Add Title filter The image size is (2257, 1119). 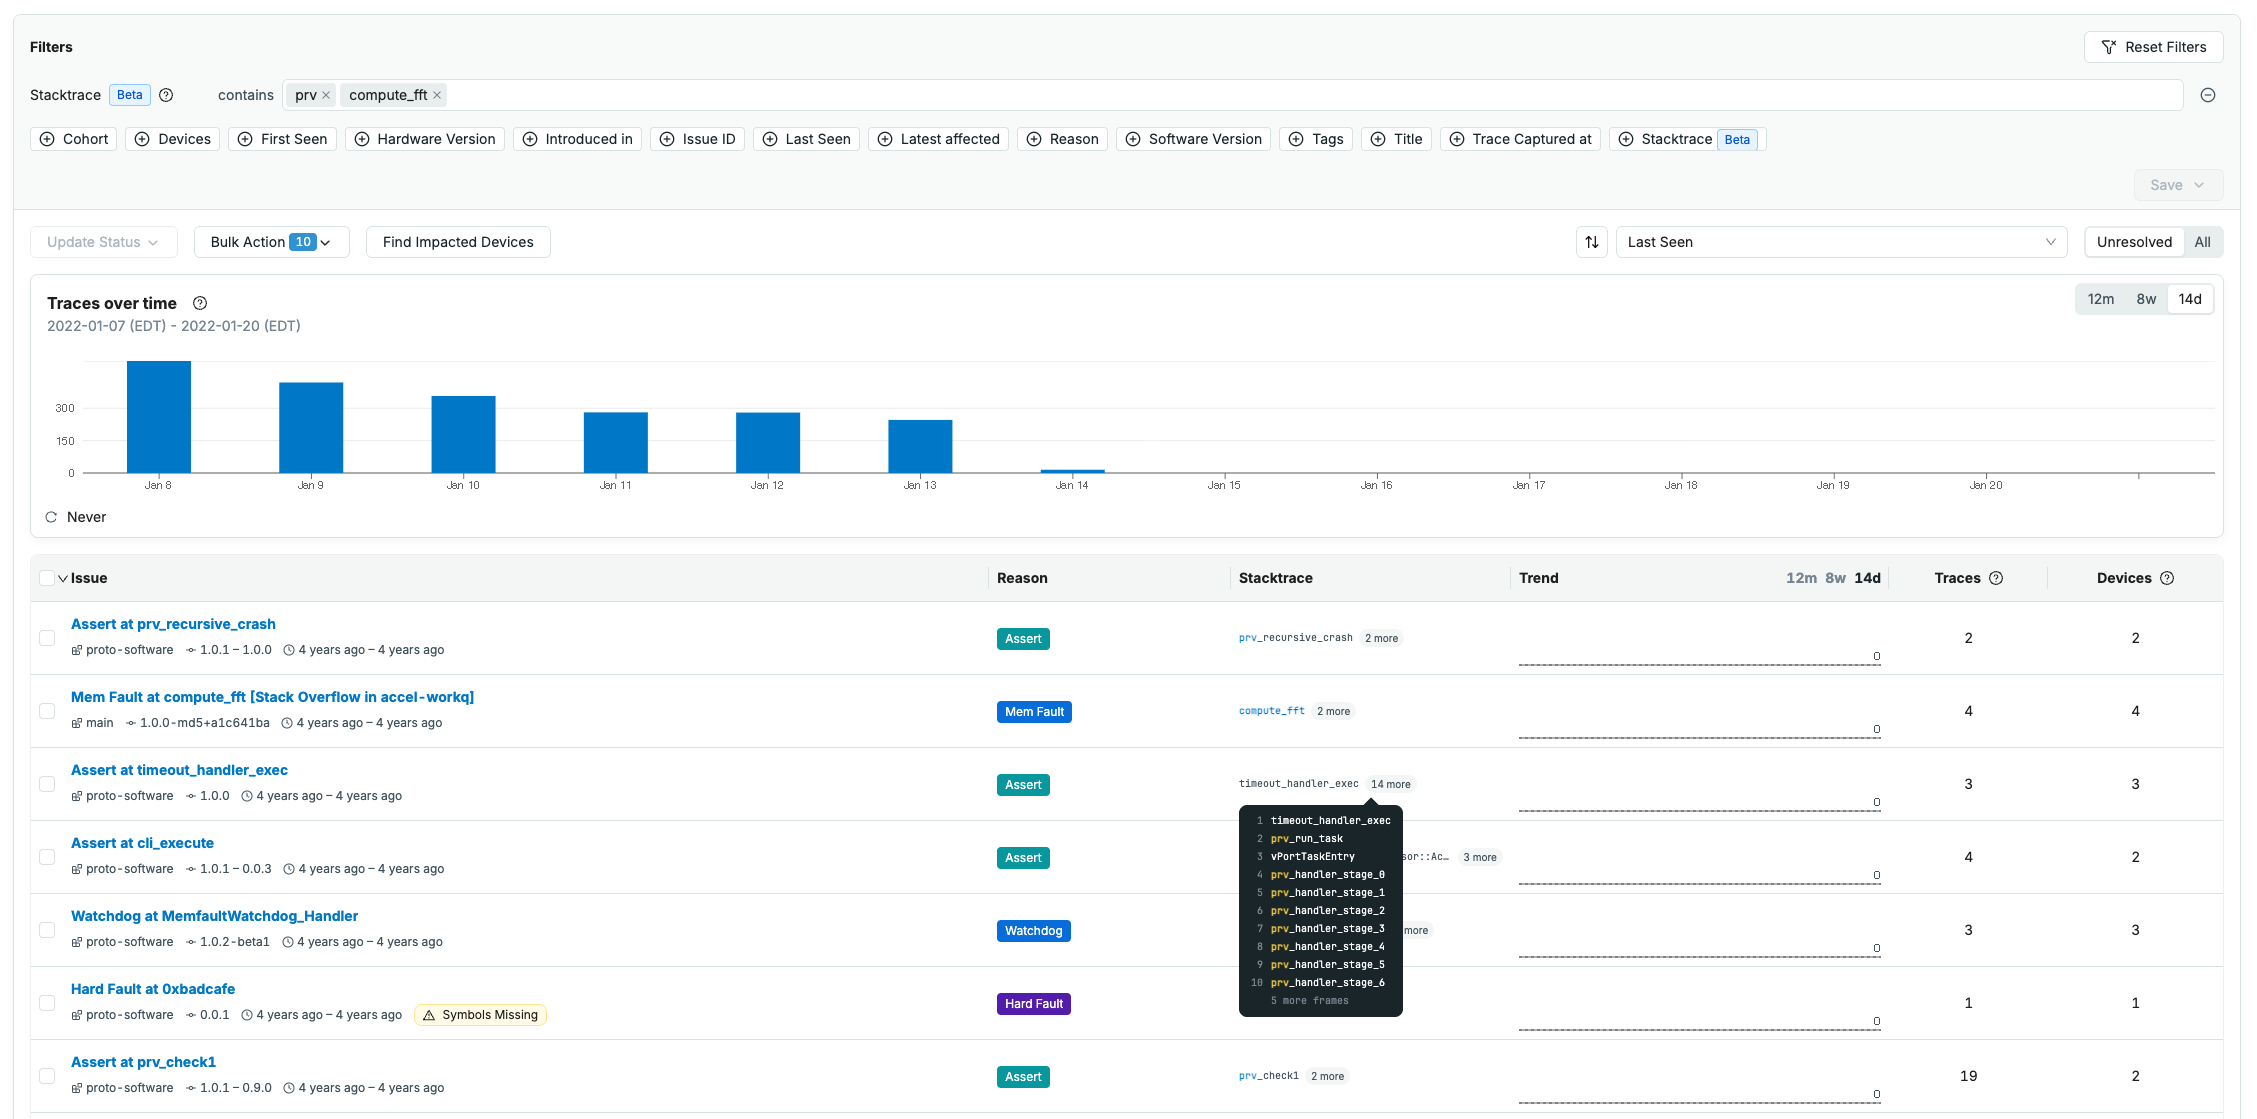1397,139
